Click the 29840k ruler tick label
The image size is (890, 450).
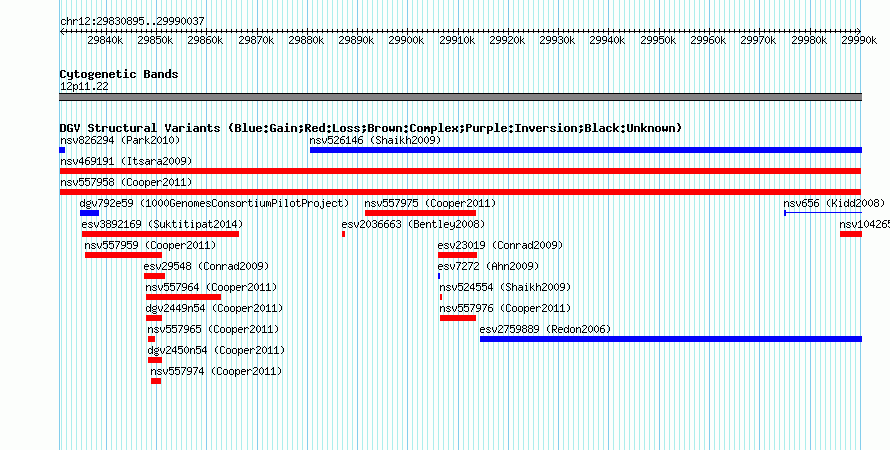pos(105,40)
